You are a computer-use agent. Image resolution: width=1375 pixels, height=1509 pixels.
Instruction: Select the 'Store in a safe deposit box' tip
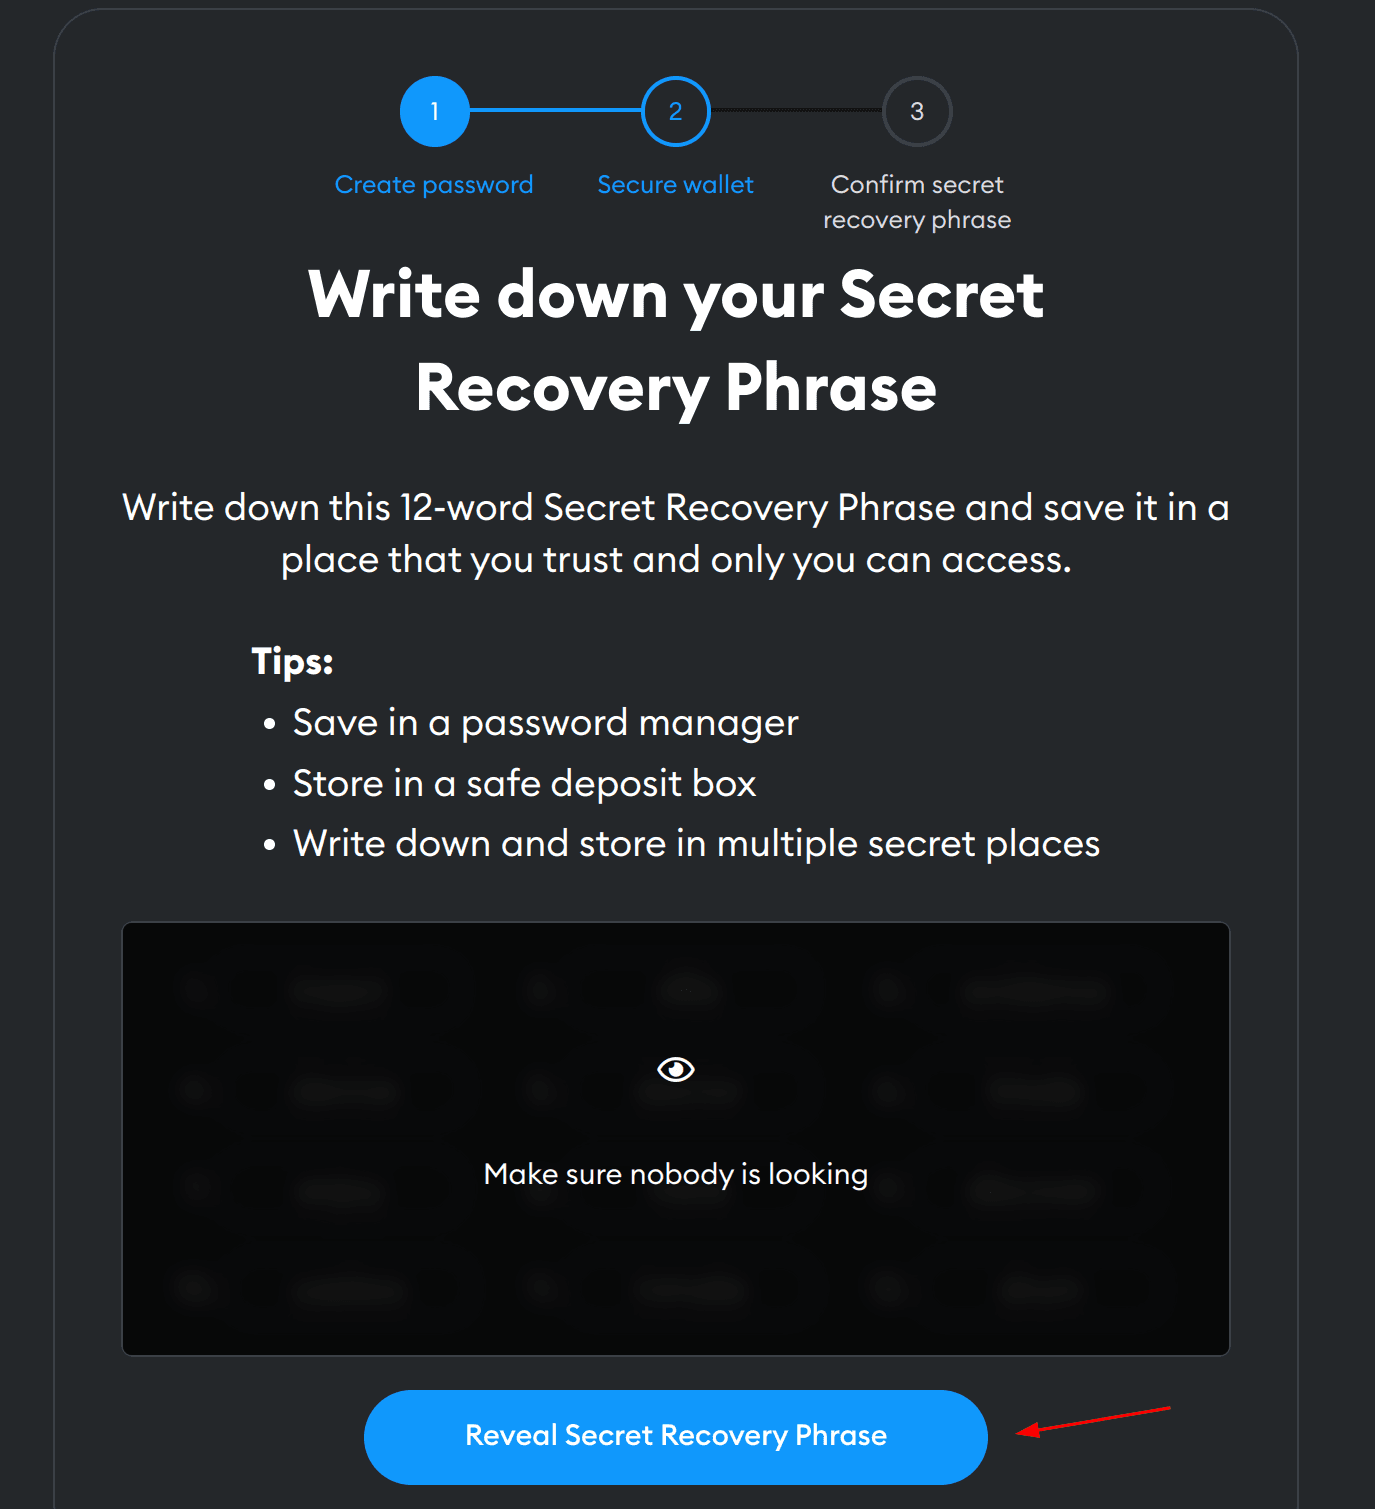click(525, 784)
